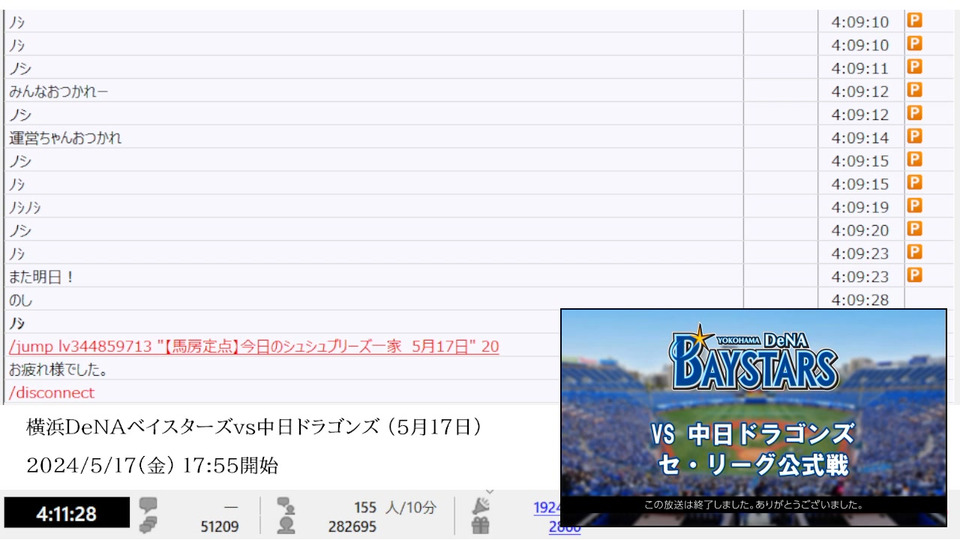Open the /jump lv344859713 link

254,347
